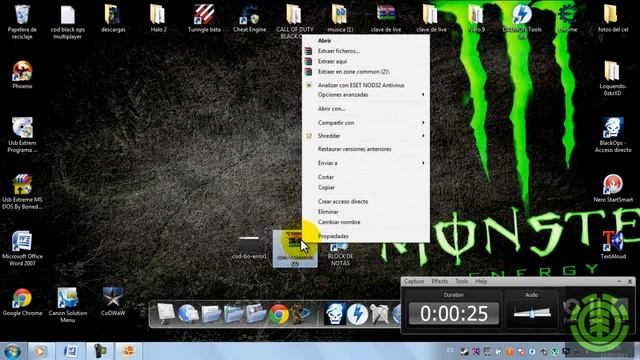Open the Papelera de reciclaje desktop icon

pos(22,20)
